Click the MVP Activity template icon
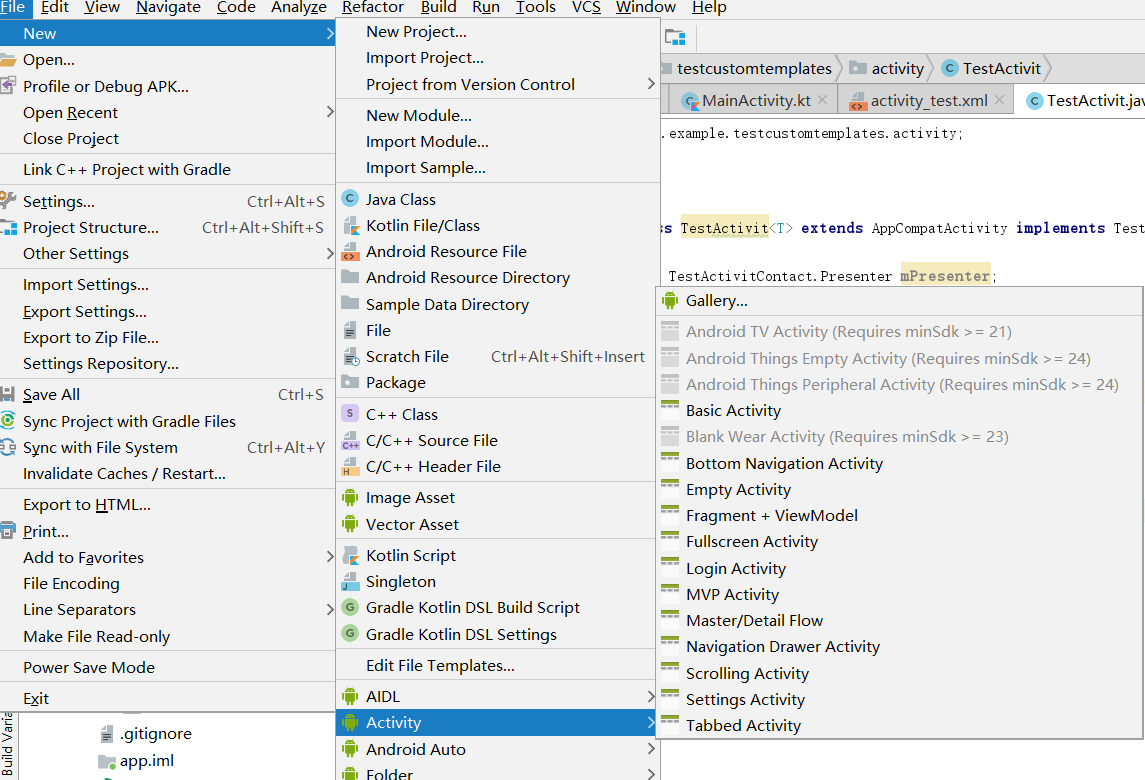Viewport: 1145px width, 780px height. [670, 593]
